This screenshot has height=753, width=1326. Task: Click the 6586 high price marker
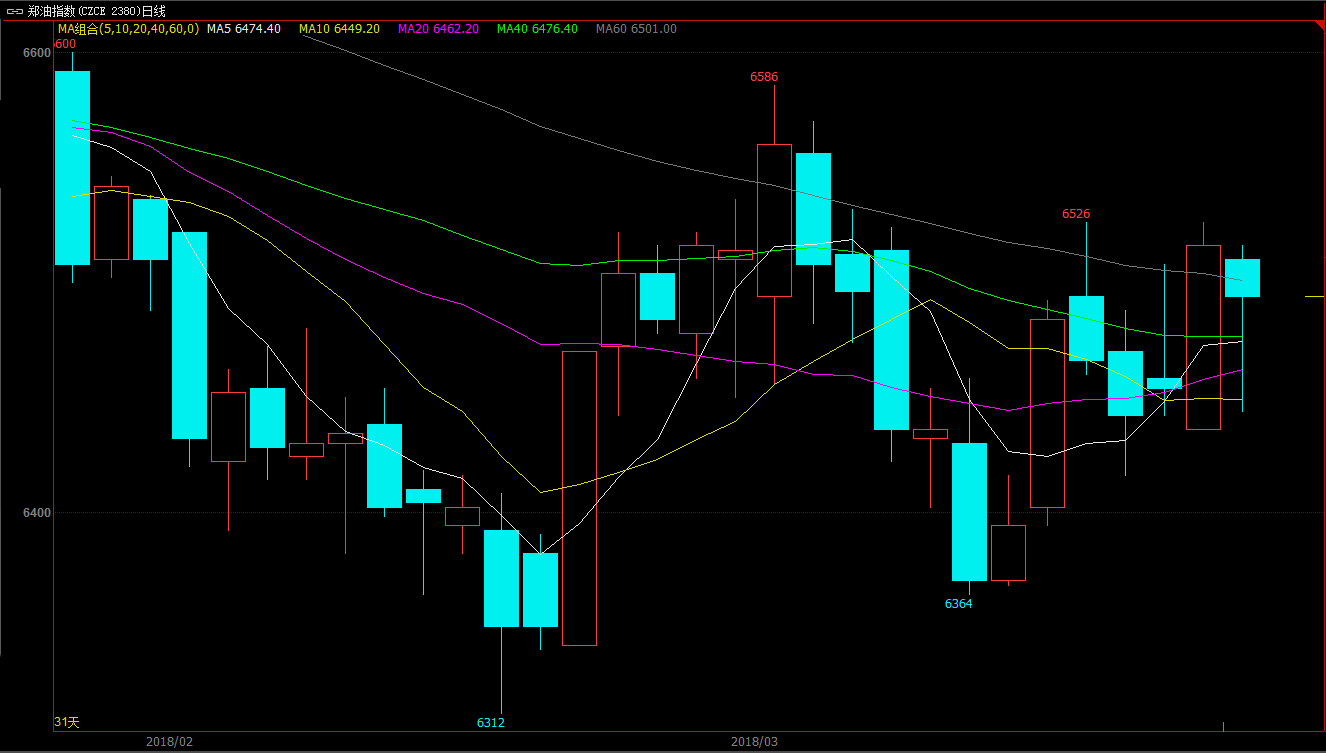click(764, 77)
